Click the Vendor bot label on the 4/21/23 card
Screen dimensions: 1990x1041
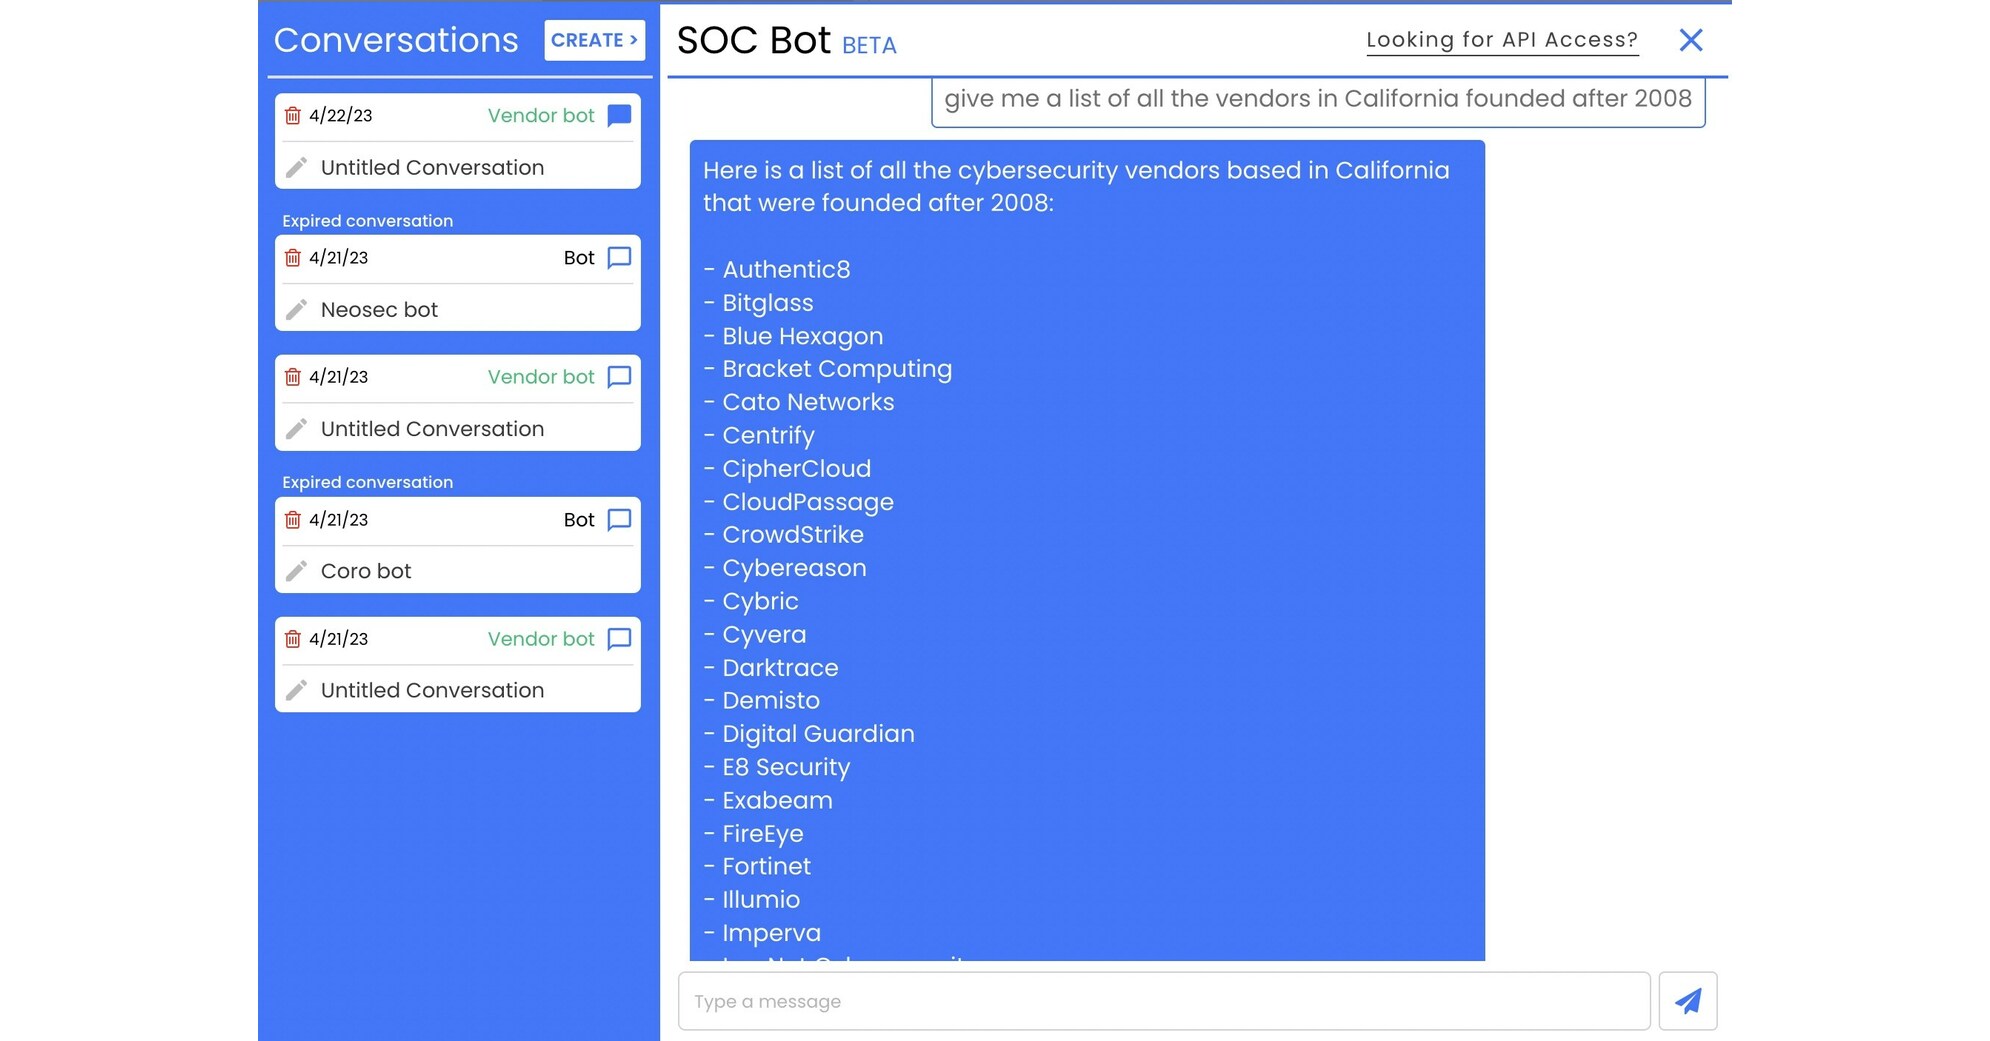point(541,377)
